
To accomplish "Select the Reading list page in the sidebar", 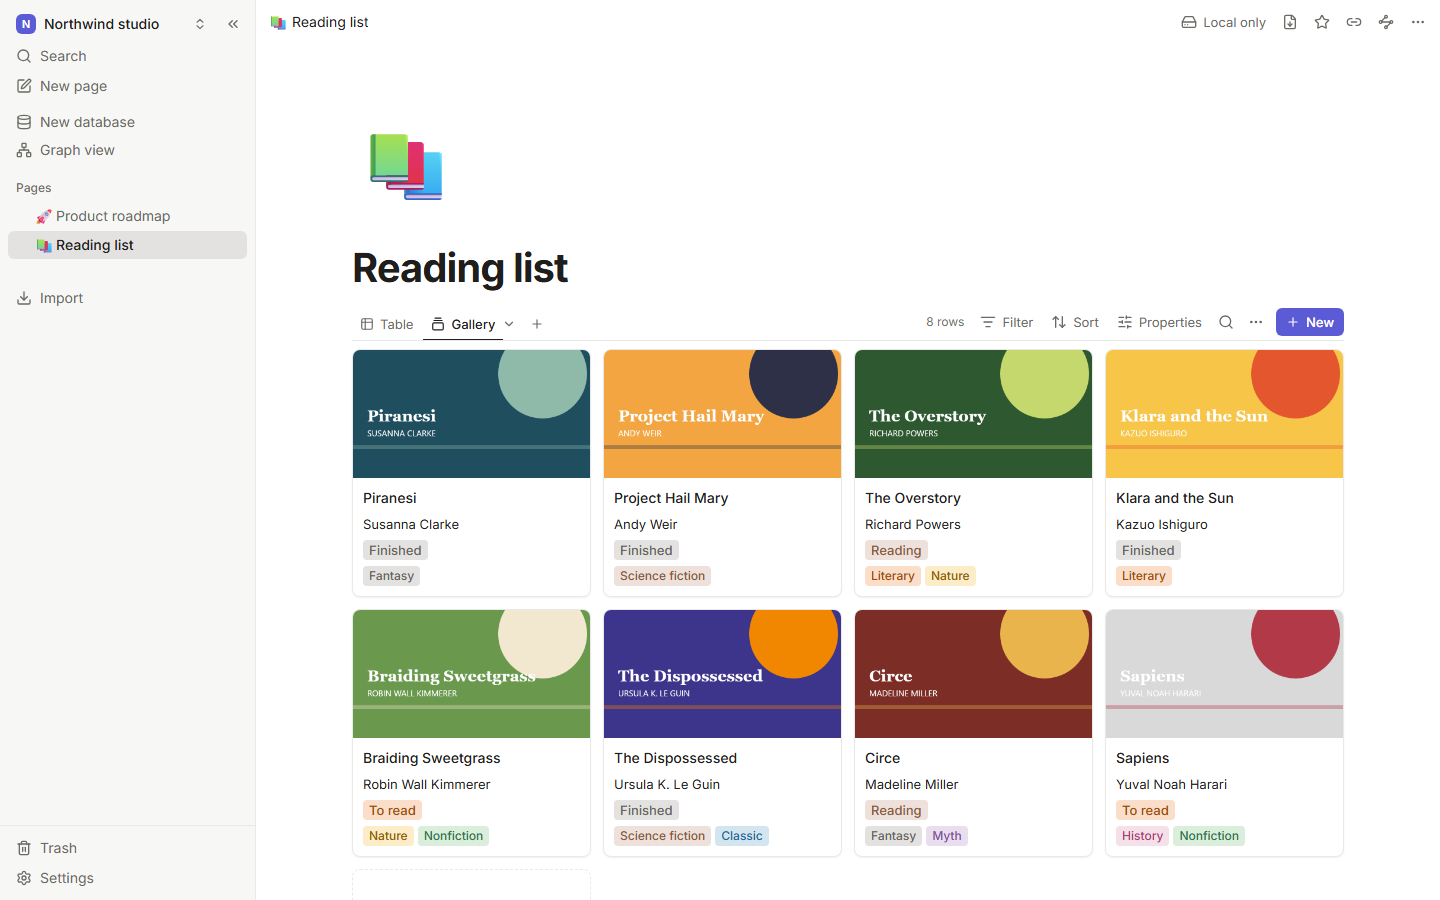I will [127, 245].
